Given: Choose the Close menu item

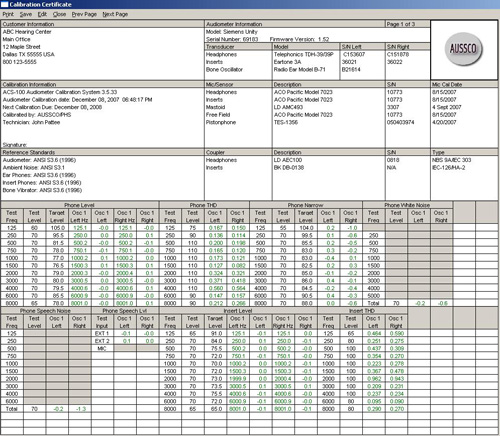Looking at the screenshot, I should 59,14.
